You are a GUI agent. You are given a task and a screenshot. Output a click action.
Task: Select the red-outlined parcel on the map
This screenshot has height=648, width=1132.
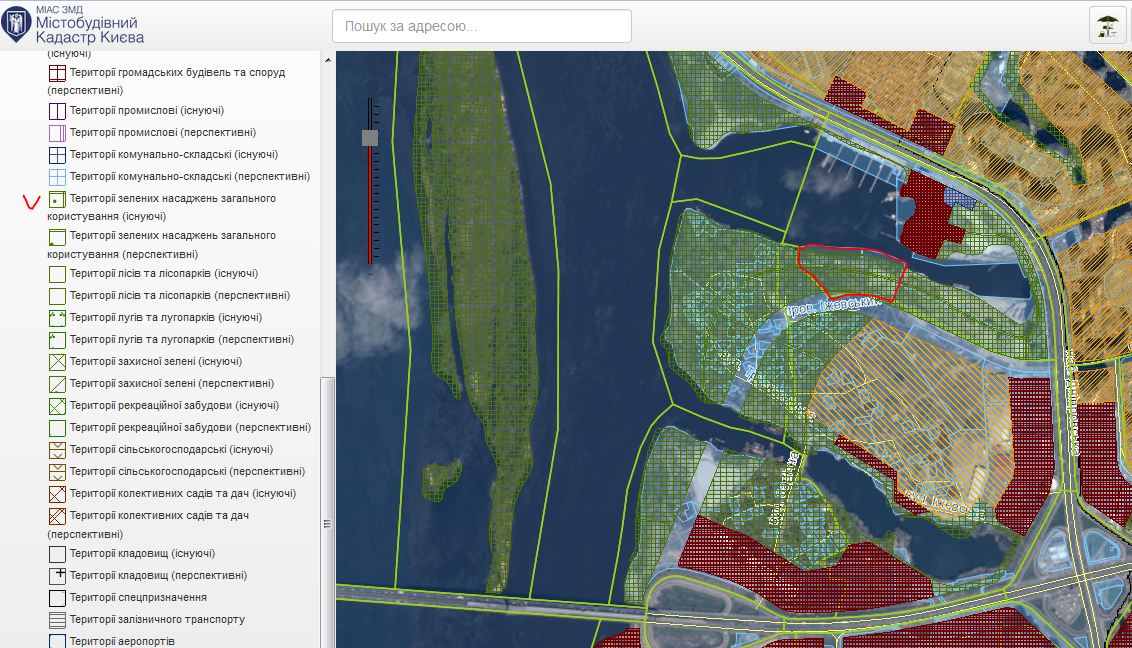[852, 270]
